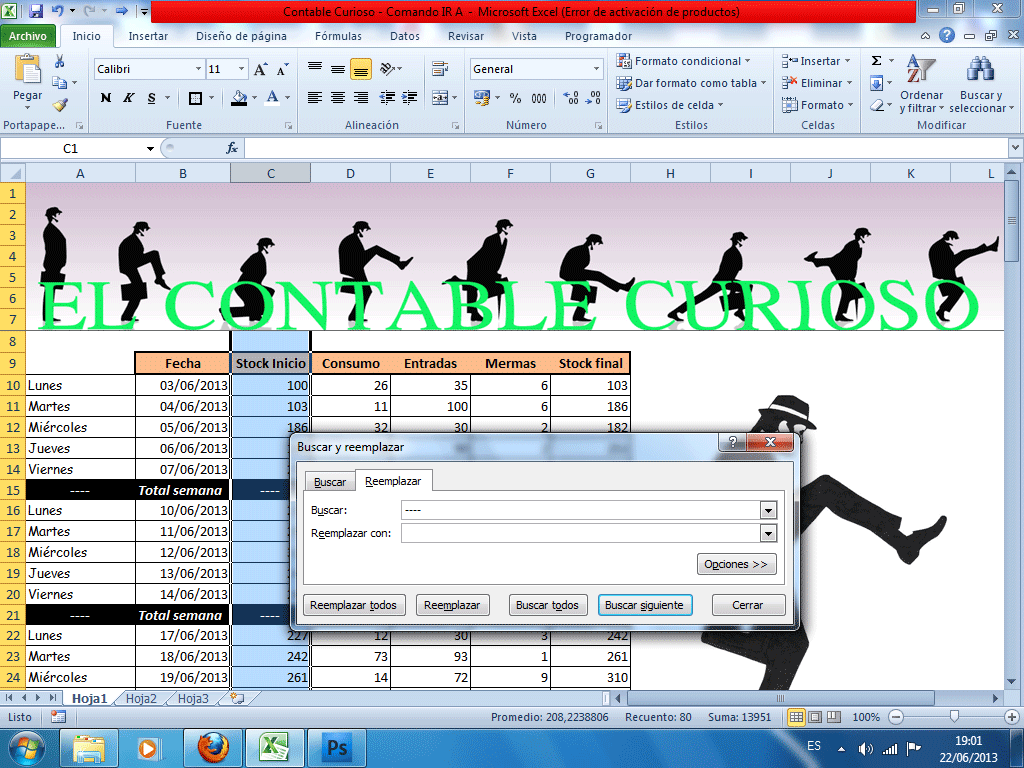Click the AutoSum sigma icon

pos(876,61)
